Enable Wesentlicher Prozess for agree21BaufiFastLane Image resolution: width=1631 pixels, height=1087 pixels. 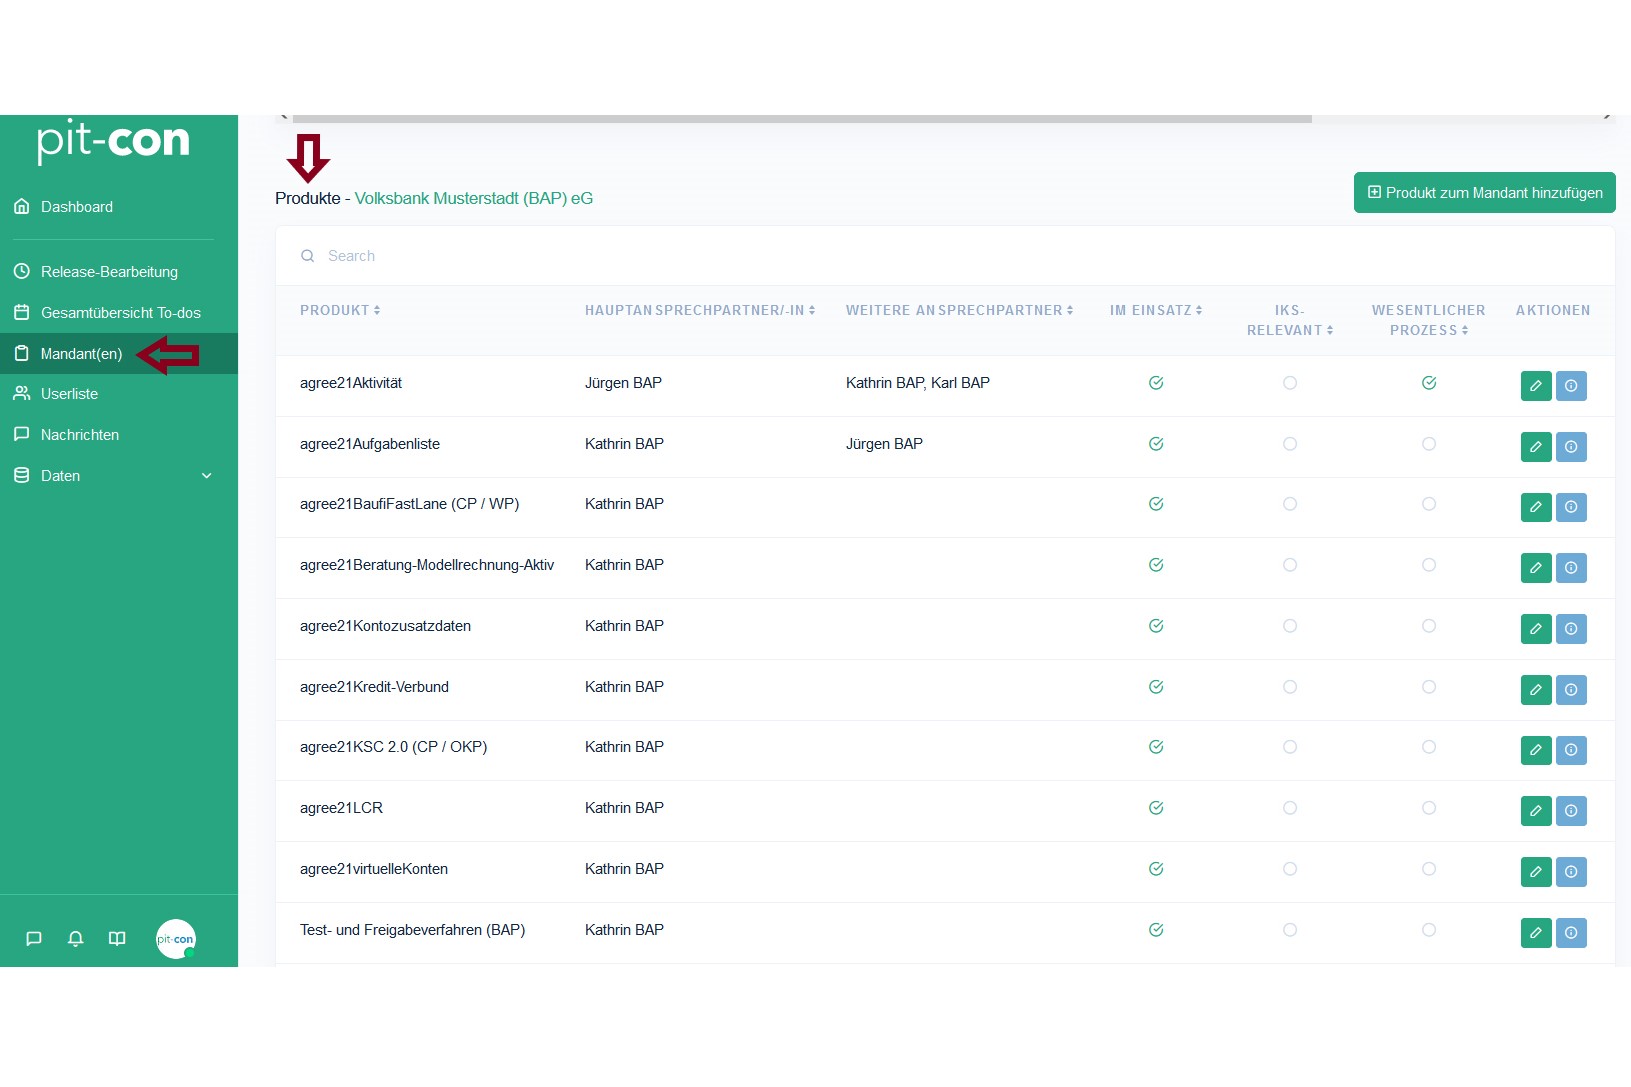(x=1429, y=504)
